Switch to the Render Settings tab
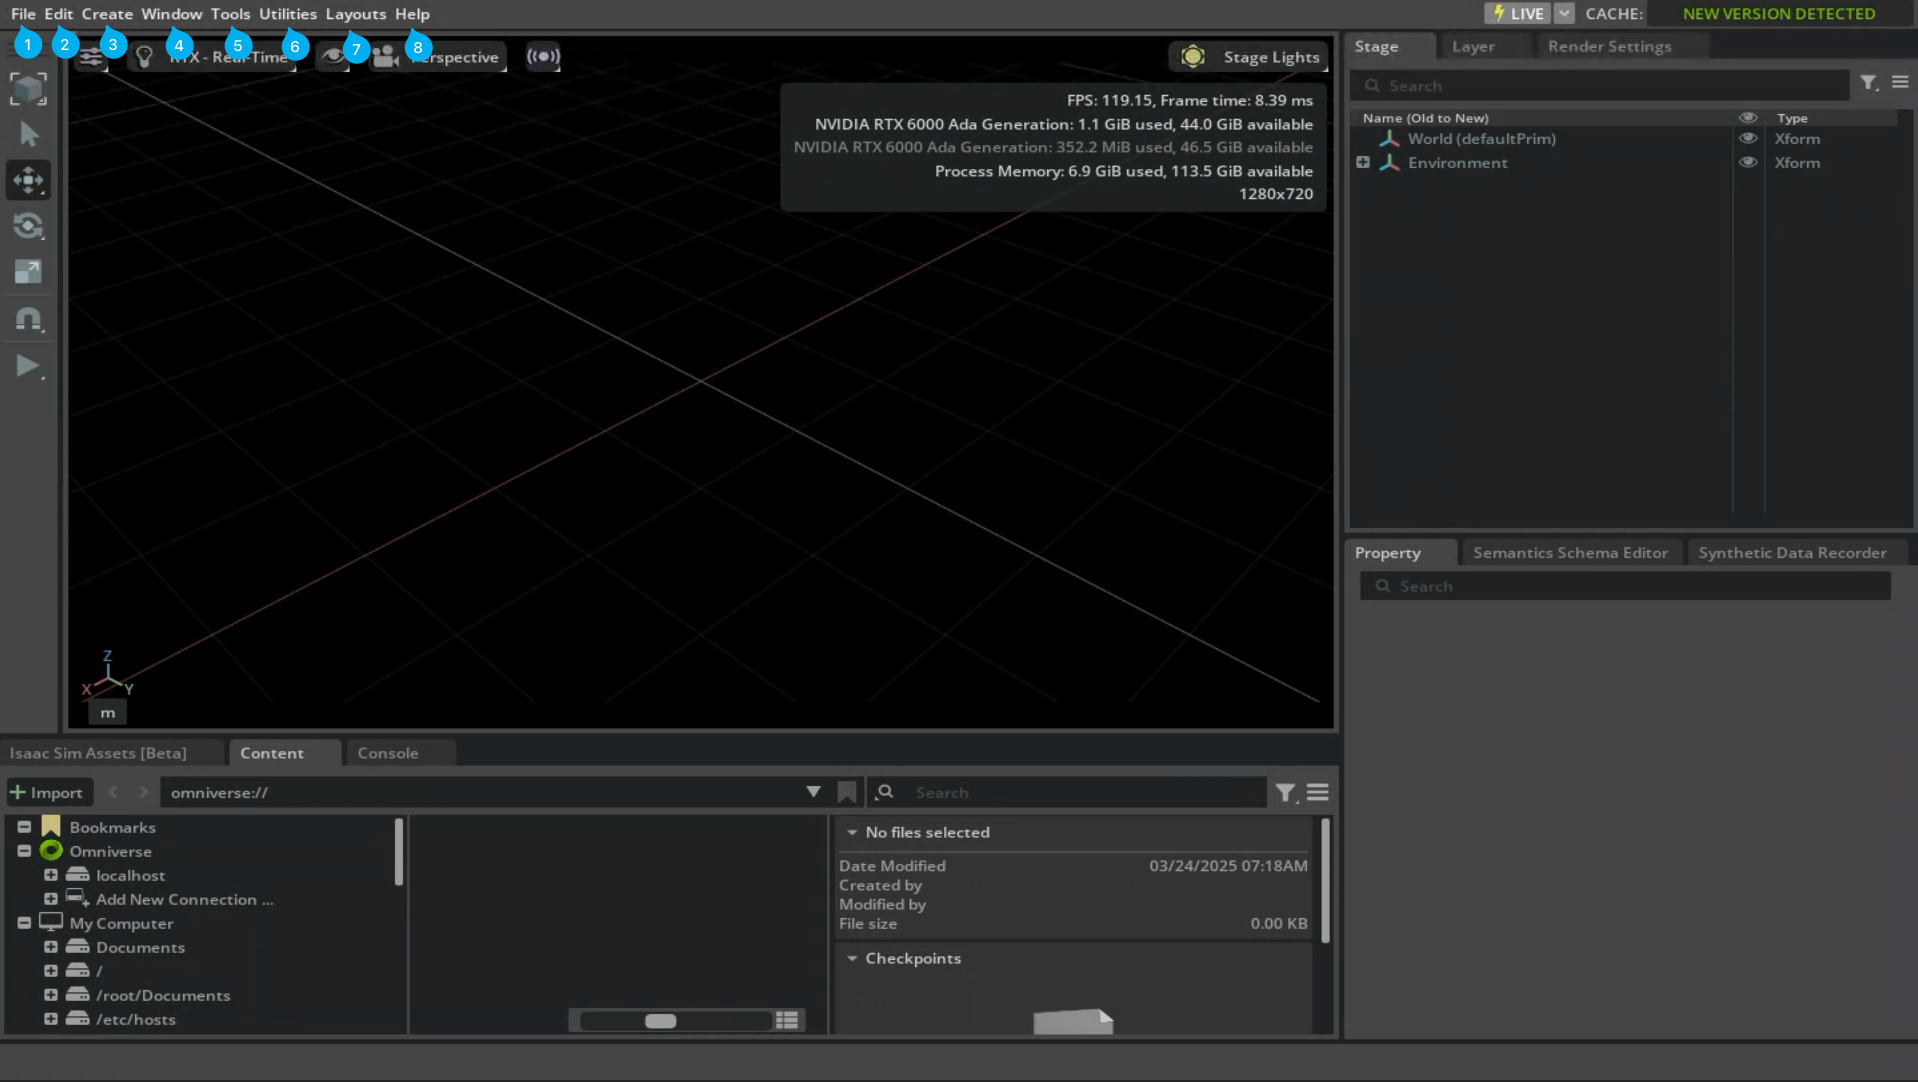Screen dimensions: 1918x1082 [1609, 46]
